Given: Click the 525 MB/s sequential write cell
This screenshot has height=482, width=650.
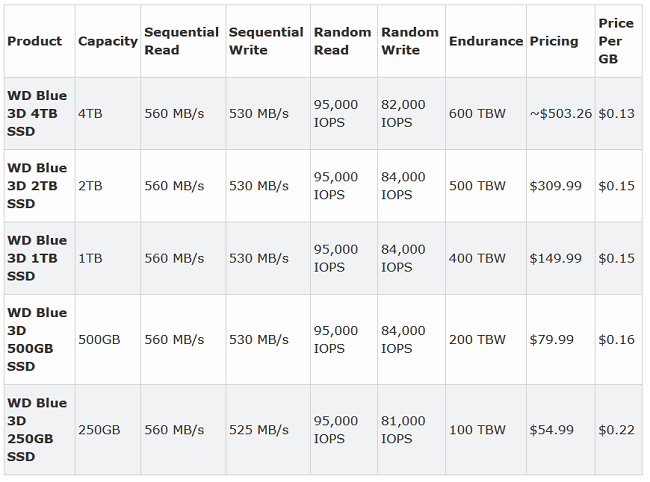Looking at the screenshot, I should click(x=258, y=430).
